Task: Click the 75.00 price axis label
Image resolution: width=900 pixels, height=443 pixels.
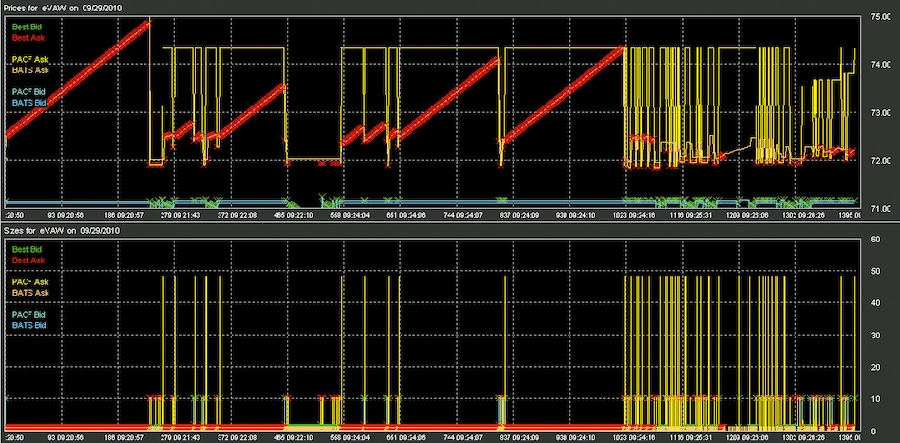Action: click(x=880, y=17)
